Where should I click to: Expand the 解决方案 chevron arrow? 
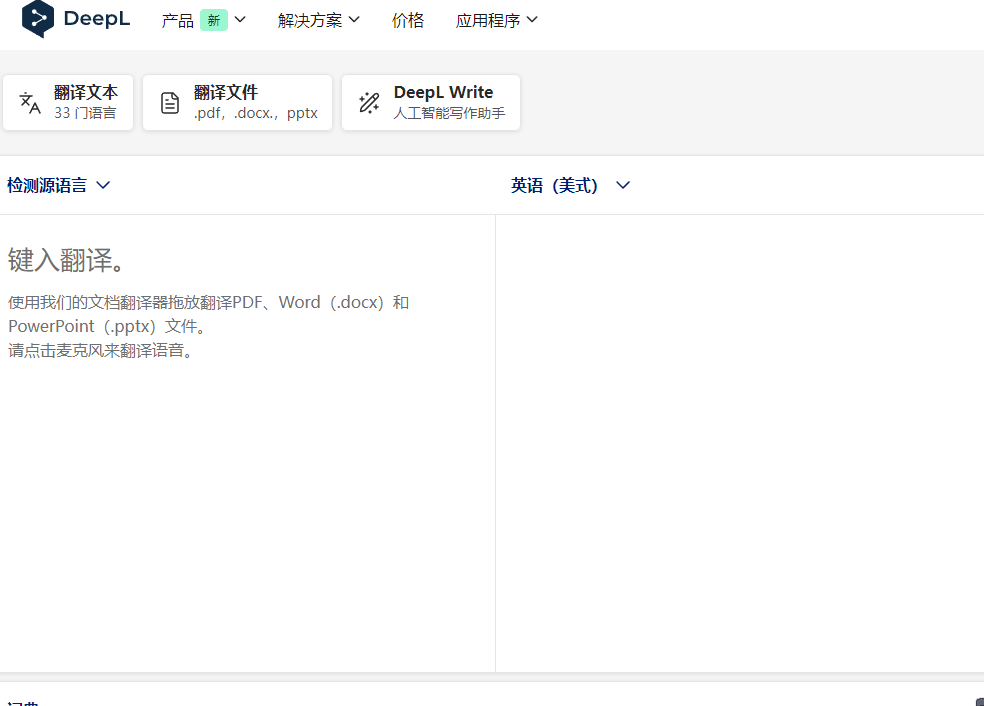[x=354, y=20]
